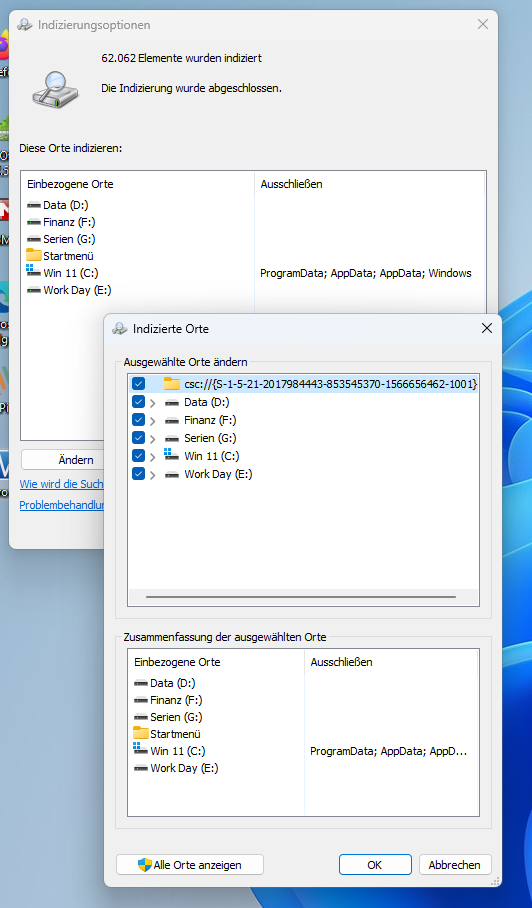Click the Data (D:) drive icon in summary list

click(x=141, y=683)
